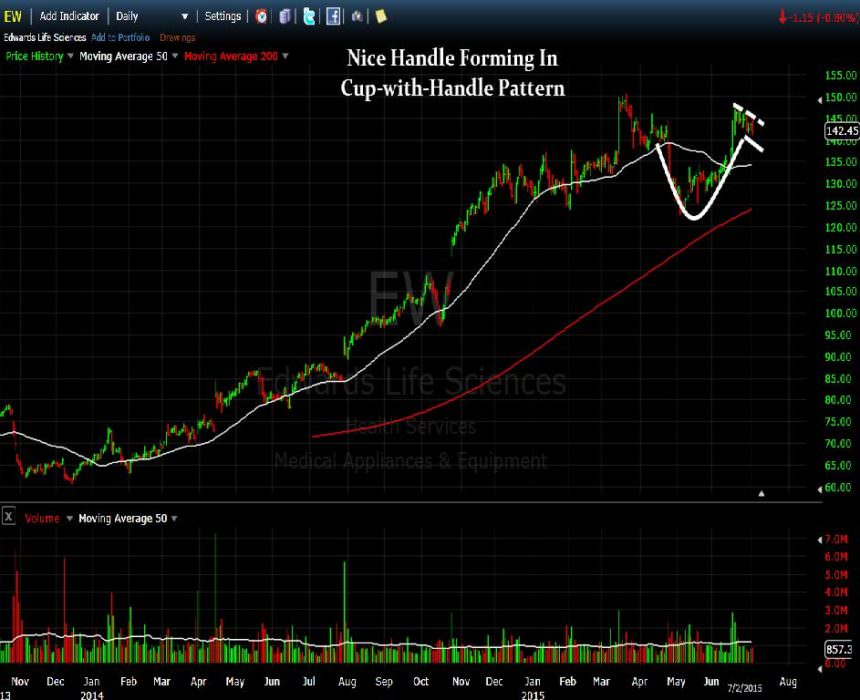Image resolution: width=860 pixels, height=700 pixels.
Task: Share chart via the Twitter icon
Action: point(309,16)
